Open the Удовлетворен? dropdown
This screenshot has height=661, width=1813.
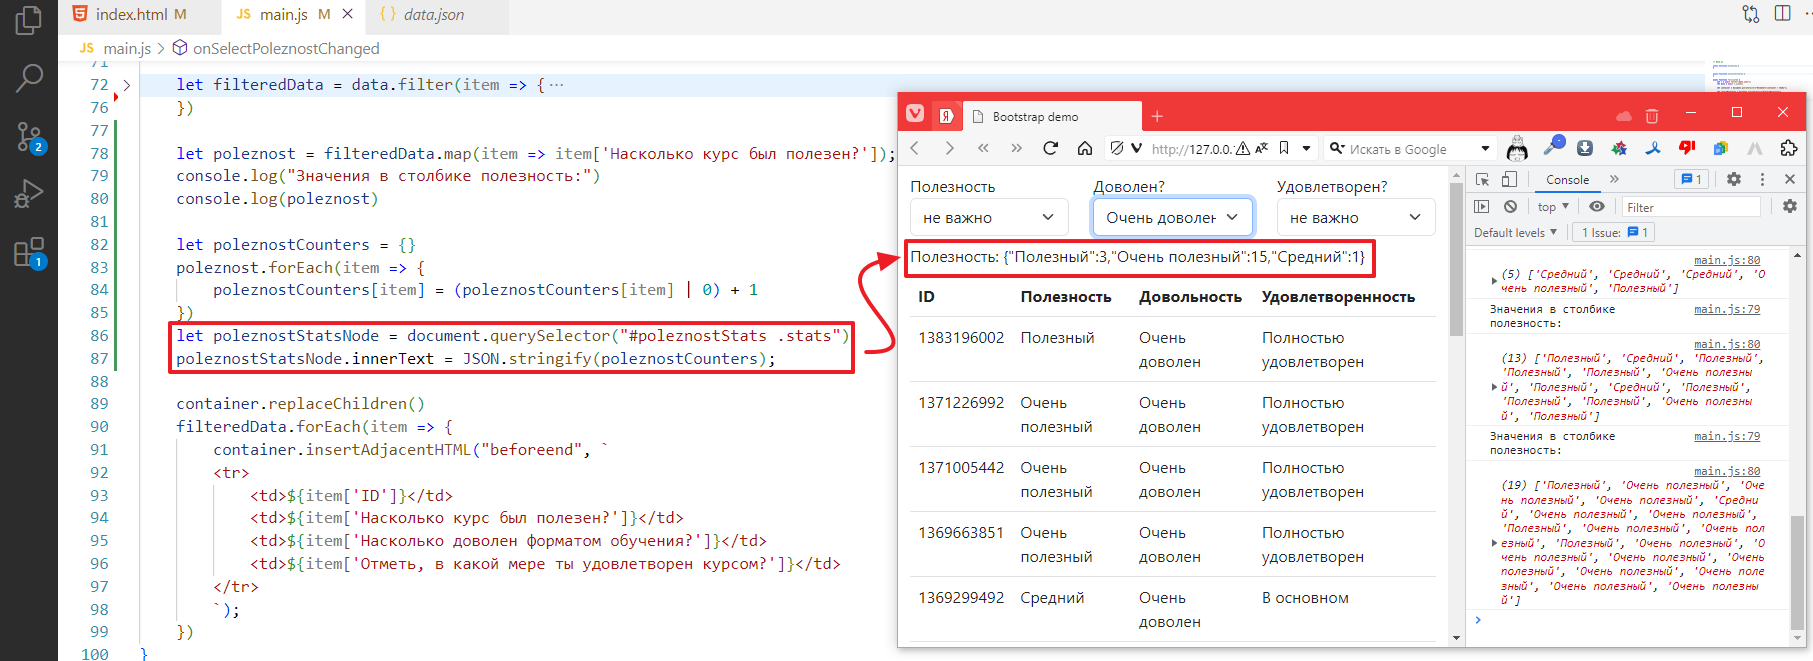click(1355, 217)
